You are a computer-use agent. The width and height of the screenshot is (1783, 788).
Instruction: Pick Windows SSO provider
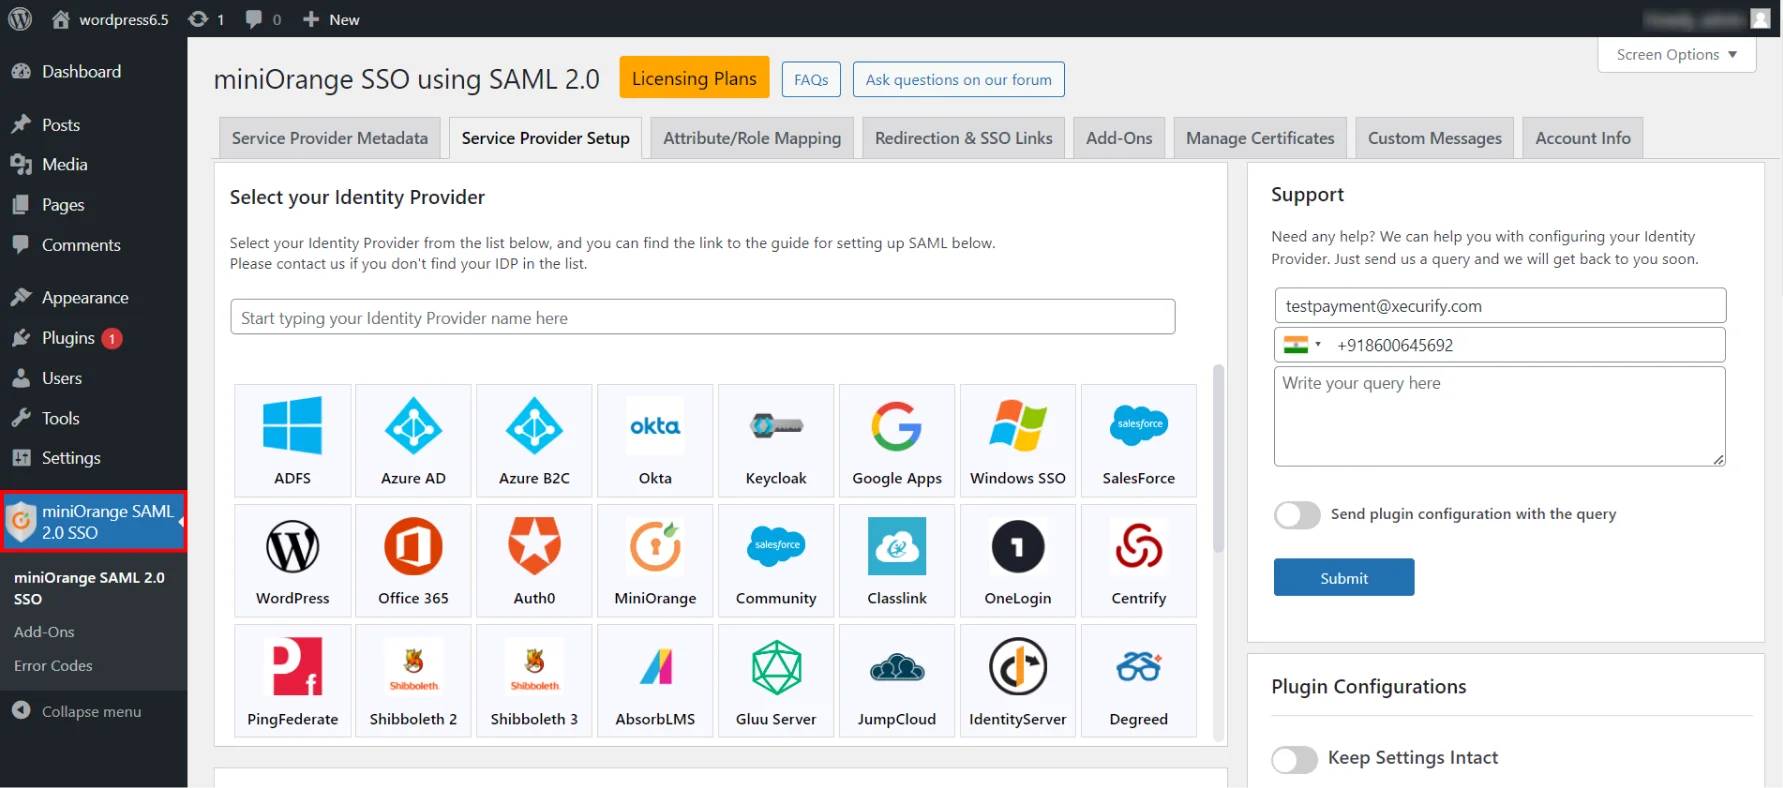coord(1018,440)
